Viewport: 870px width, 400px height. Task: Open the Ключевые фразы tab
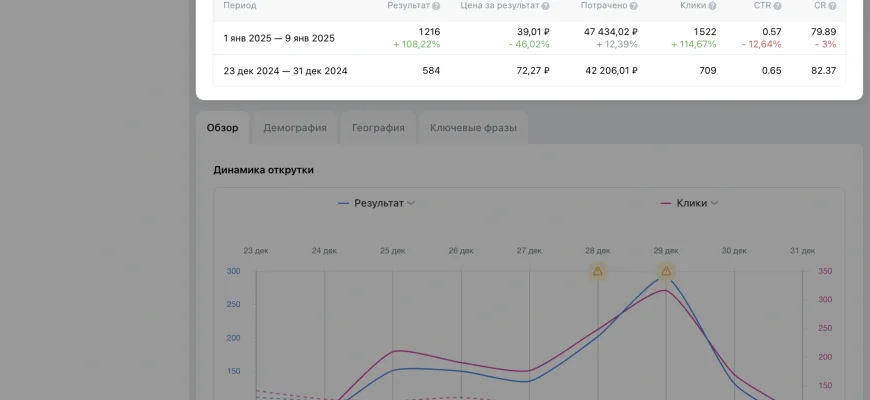click(x=473, y=128)
